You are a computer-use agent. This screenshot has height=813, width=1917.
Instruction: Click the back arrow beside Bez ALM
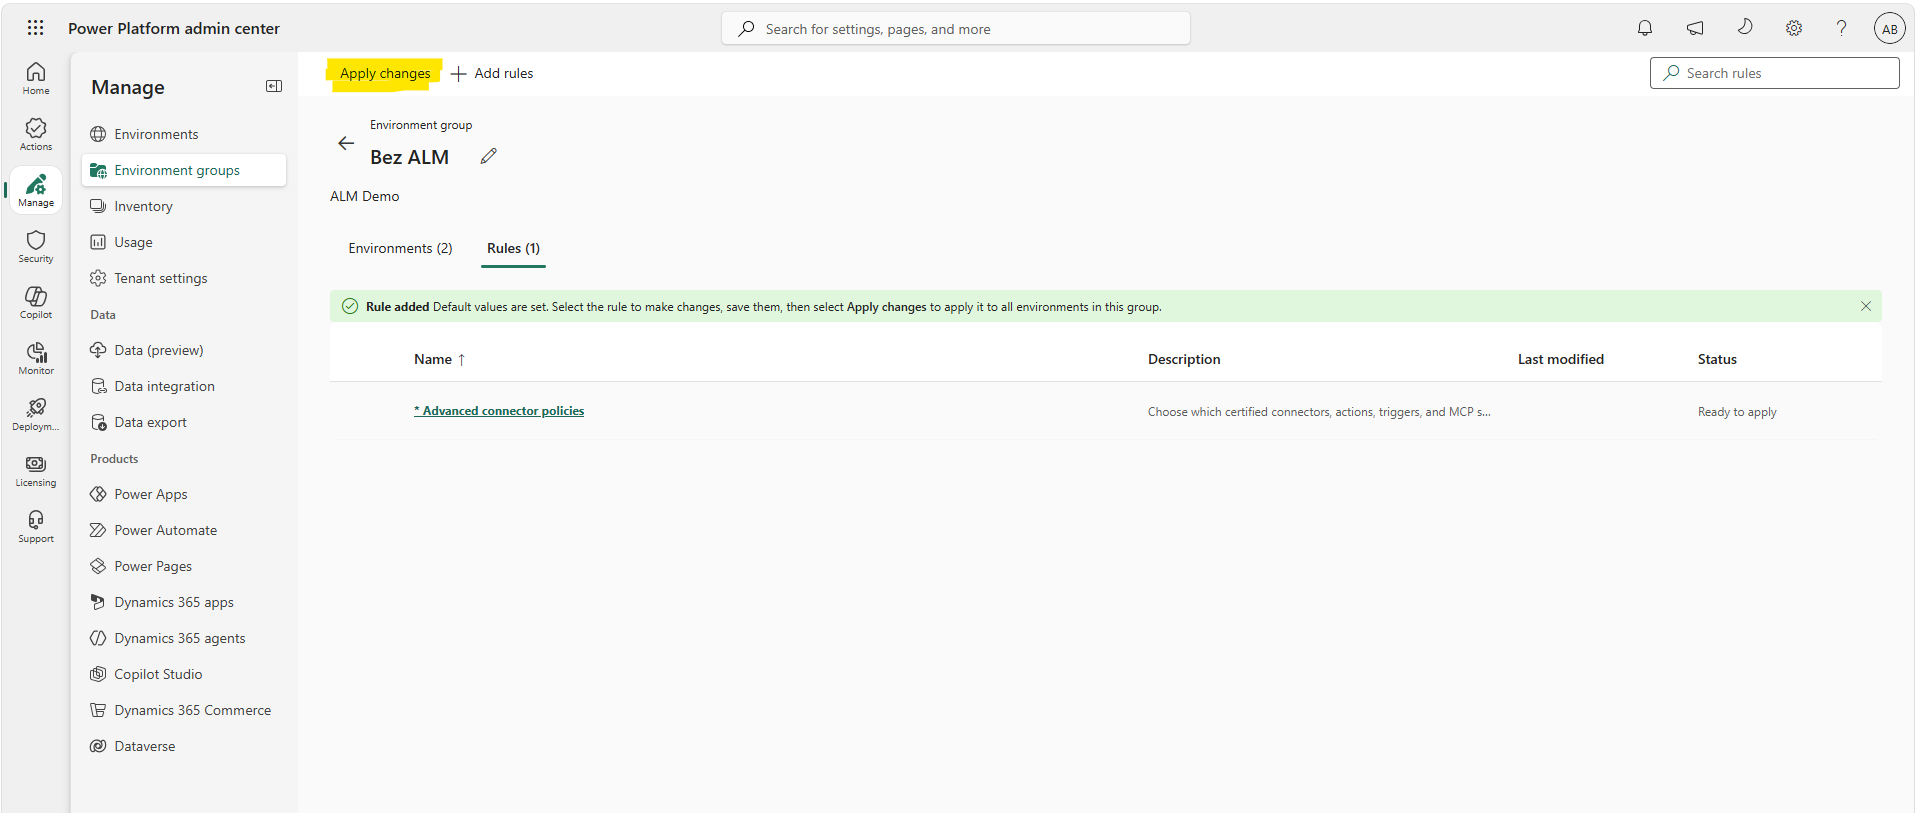[x=346, y=143]
